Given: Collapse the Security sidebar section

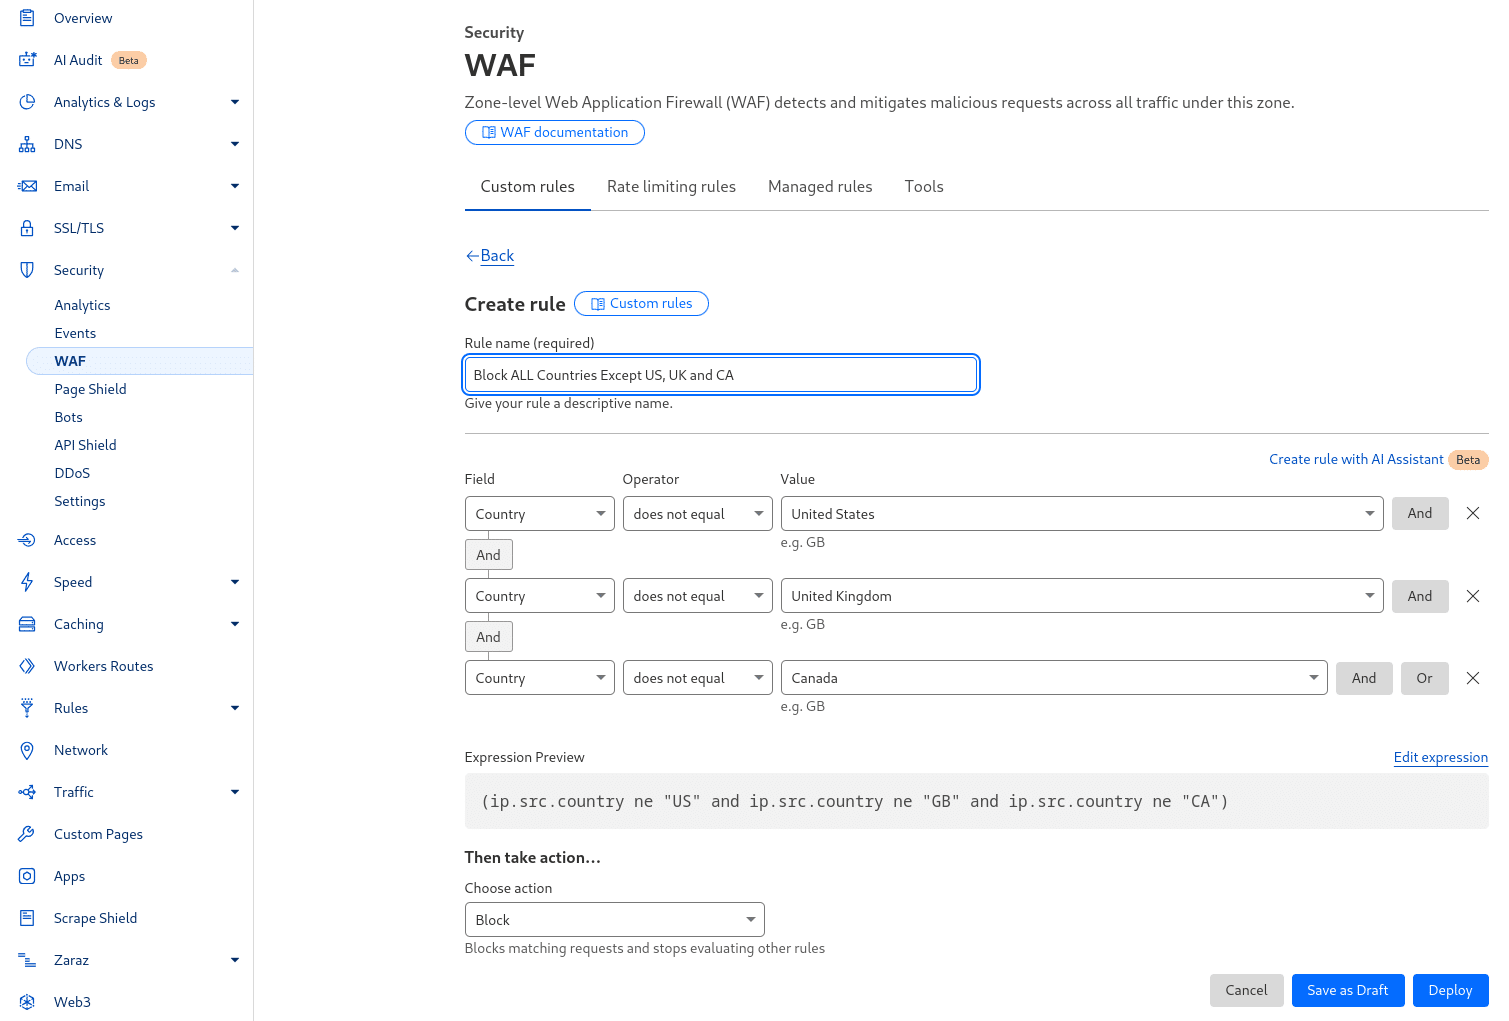Looking at the screenshot, I should (x=234, y=270).
